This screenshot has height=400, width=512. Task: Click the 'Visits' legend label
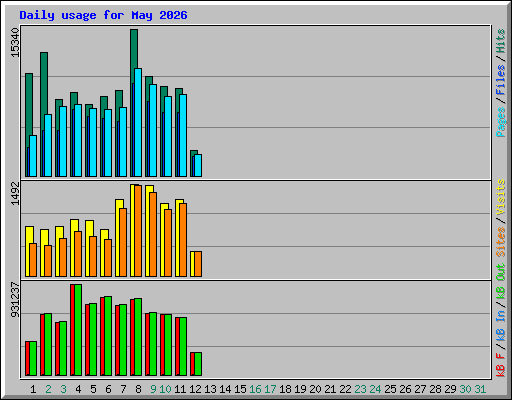coord(501,197)
